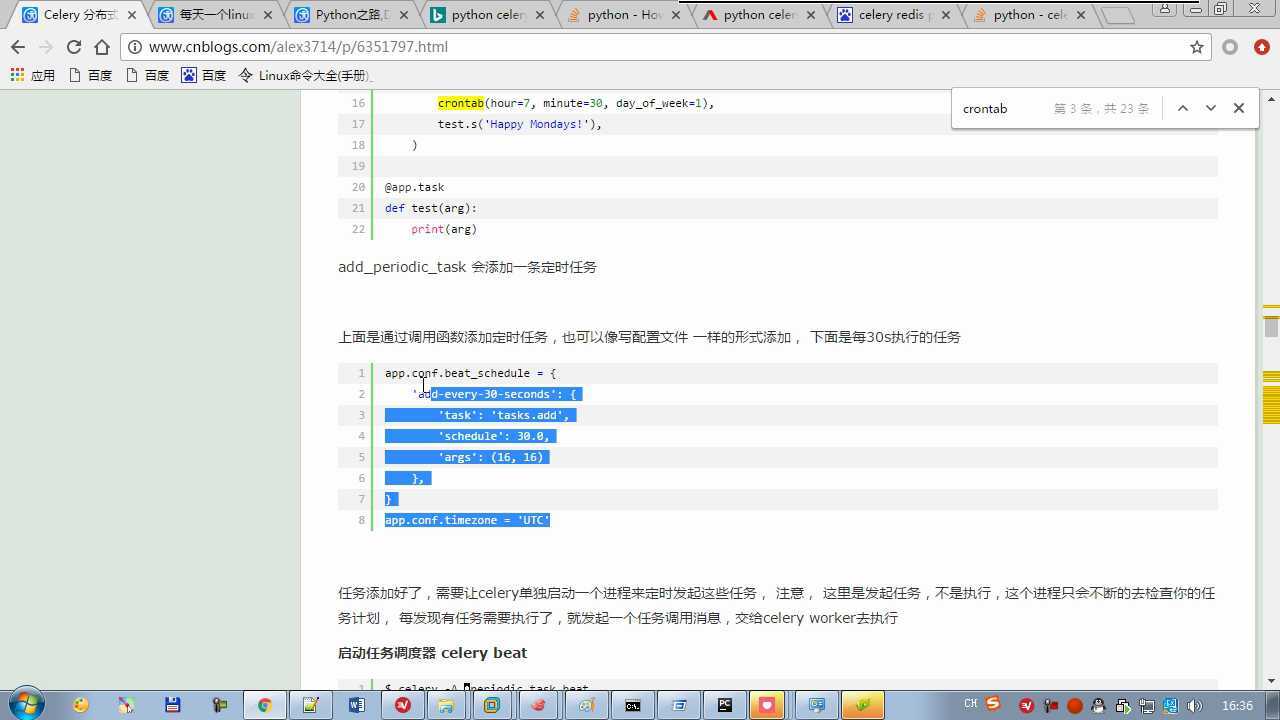Click the red extension icon beside address bar
This screenshot has height=720, width=1280.
click(1262, 47)
